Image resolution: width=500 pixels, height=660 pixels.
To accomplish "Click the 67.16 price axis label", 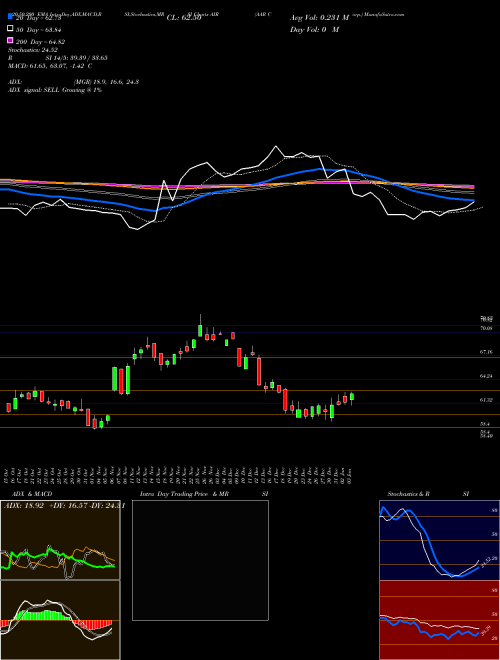I will click(486, 351).
